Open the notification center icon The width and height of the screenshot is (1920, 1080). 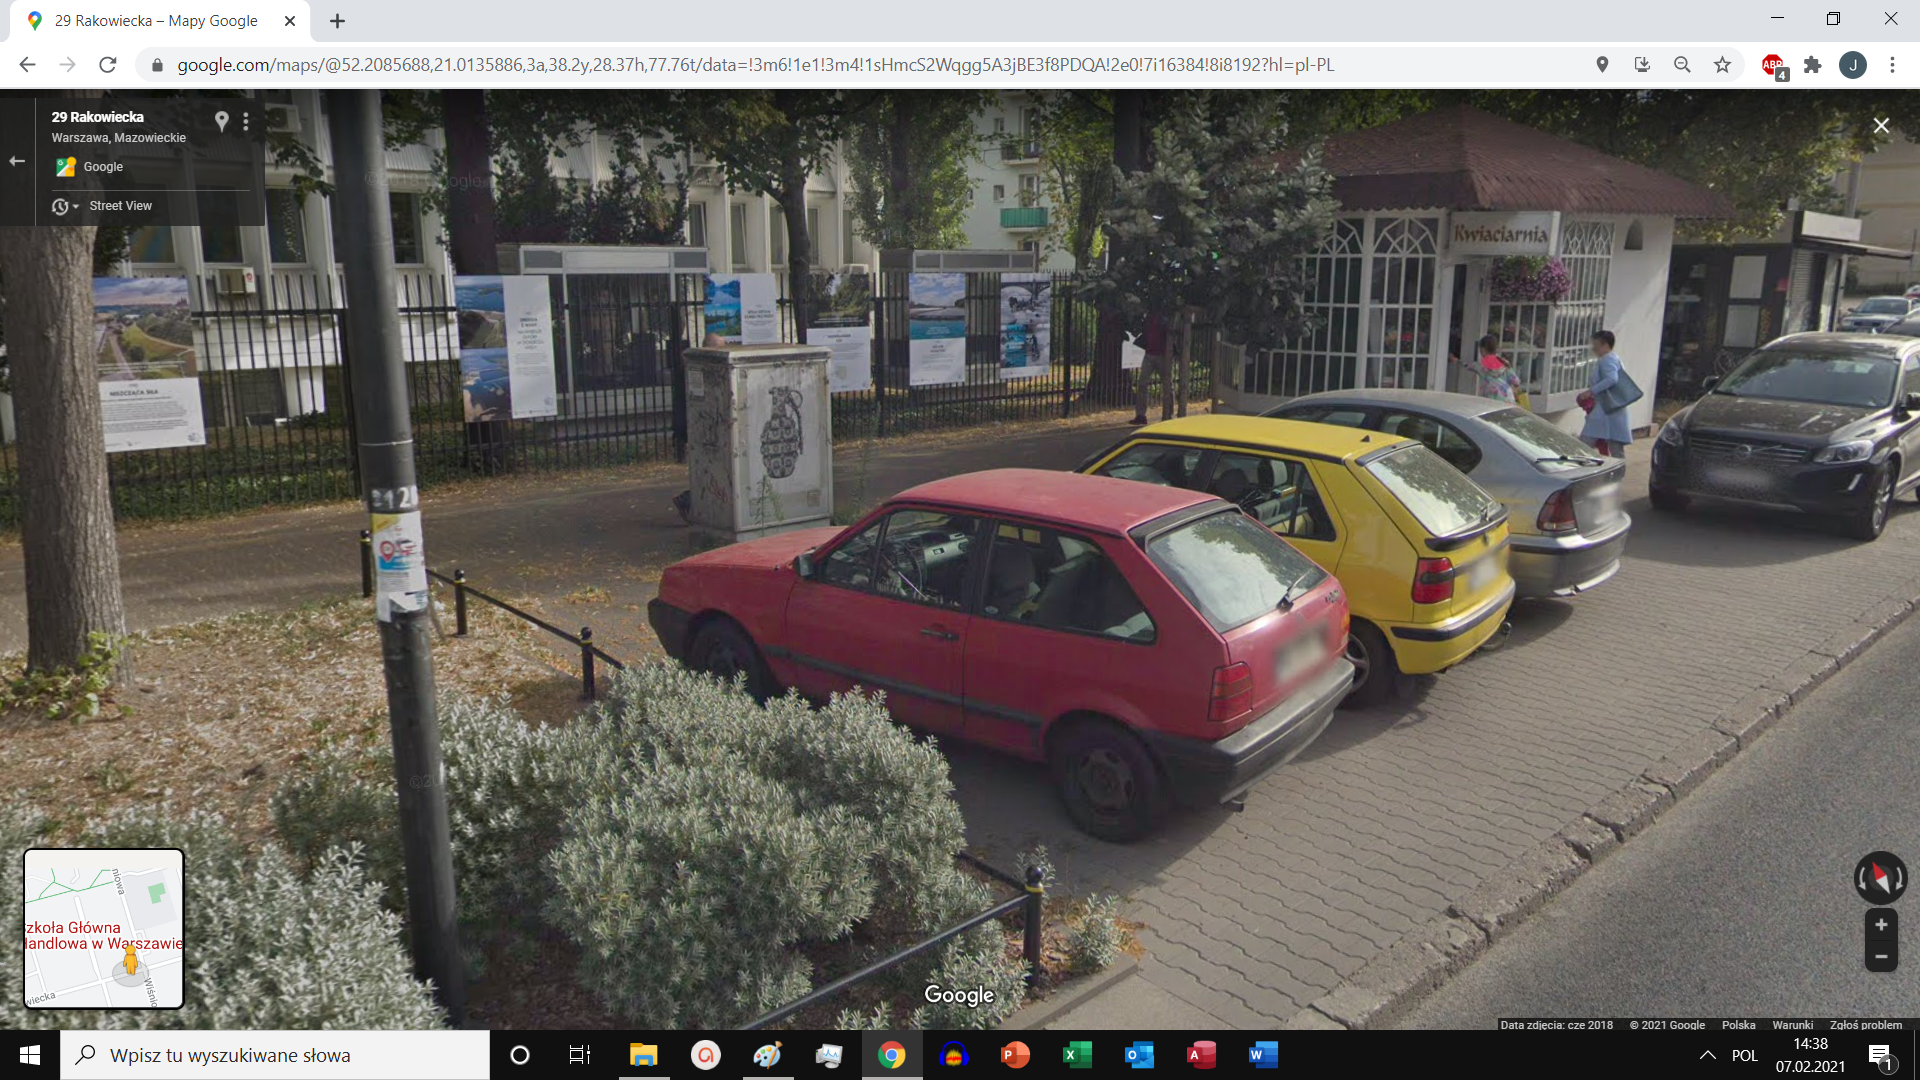pyautogui.click(x=1880, y=1056)
